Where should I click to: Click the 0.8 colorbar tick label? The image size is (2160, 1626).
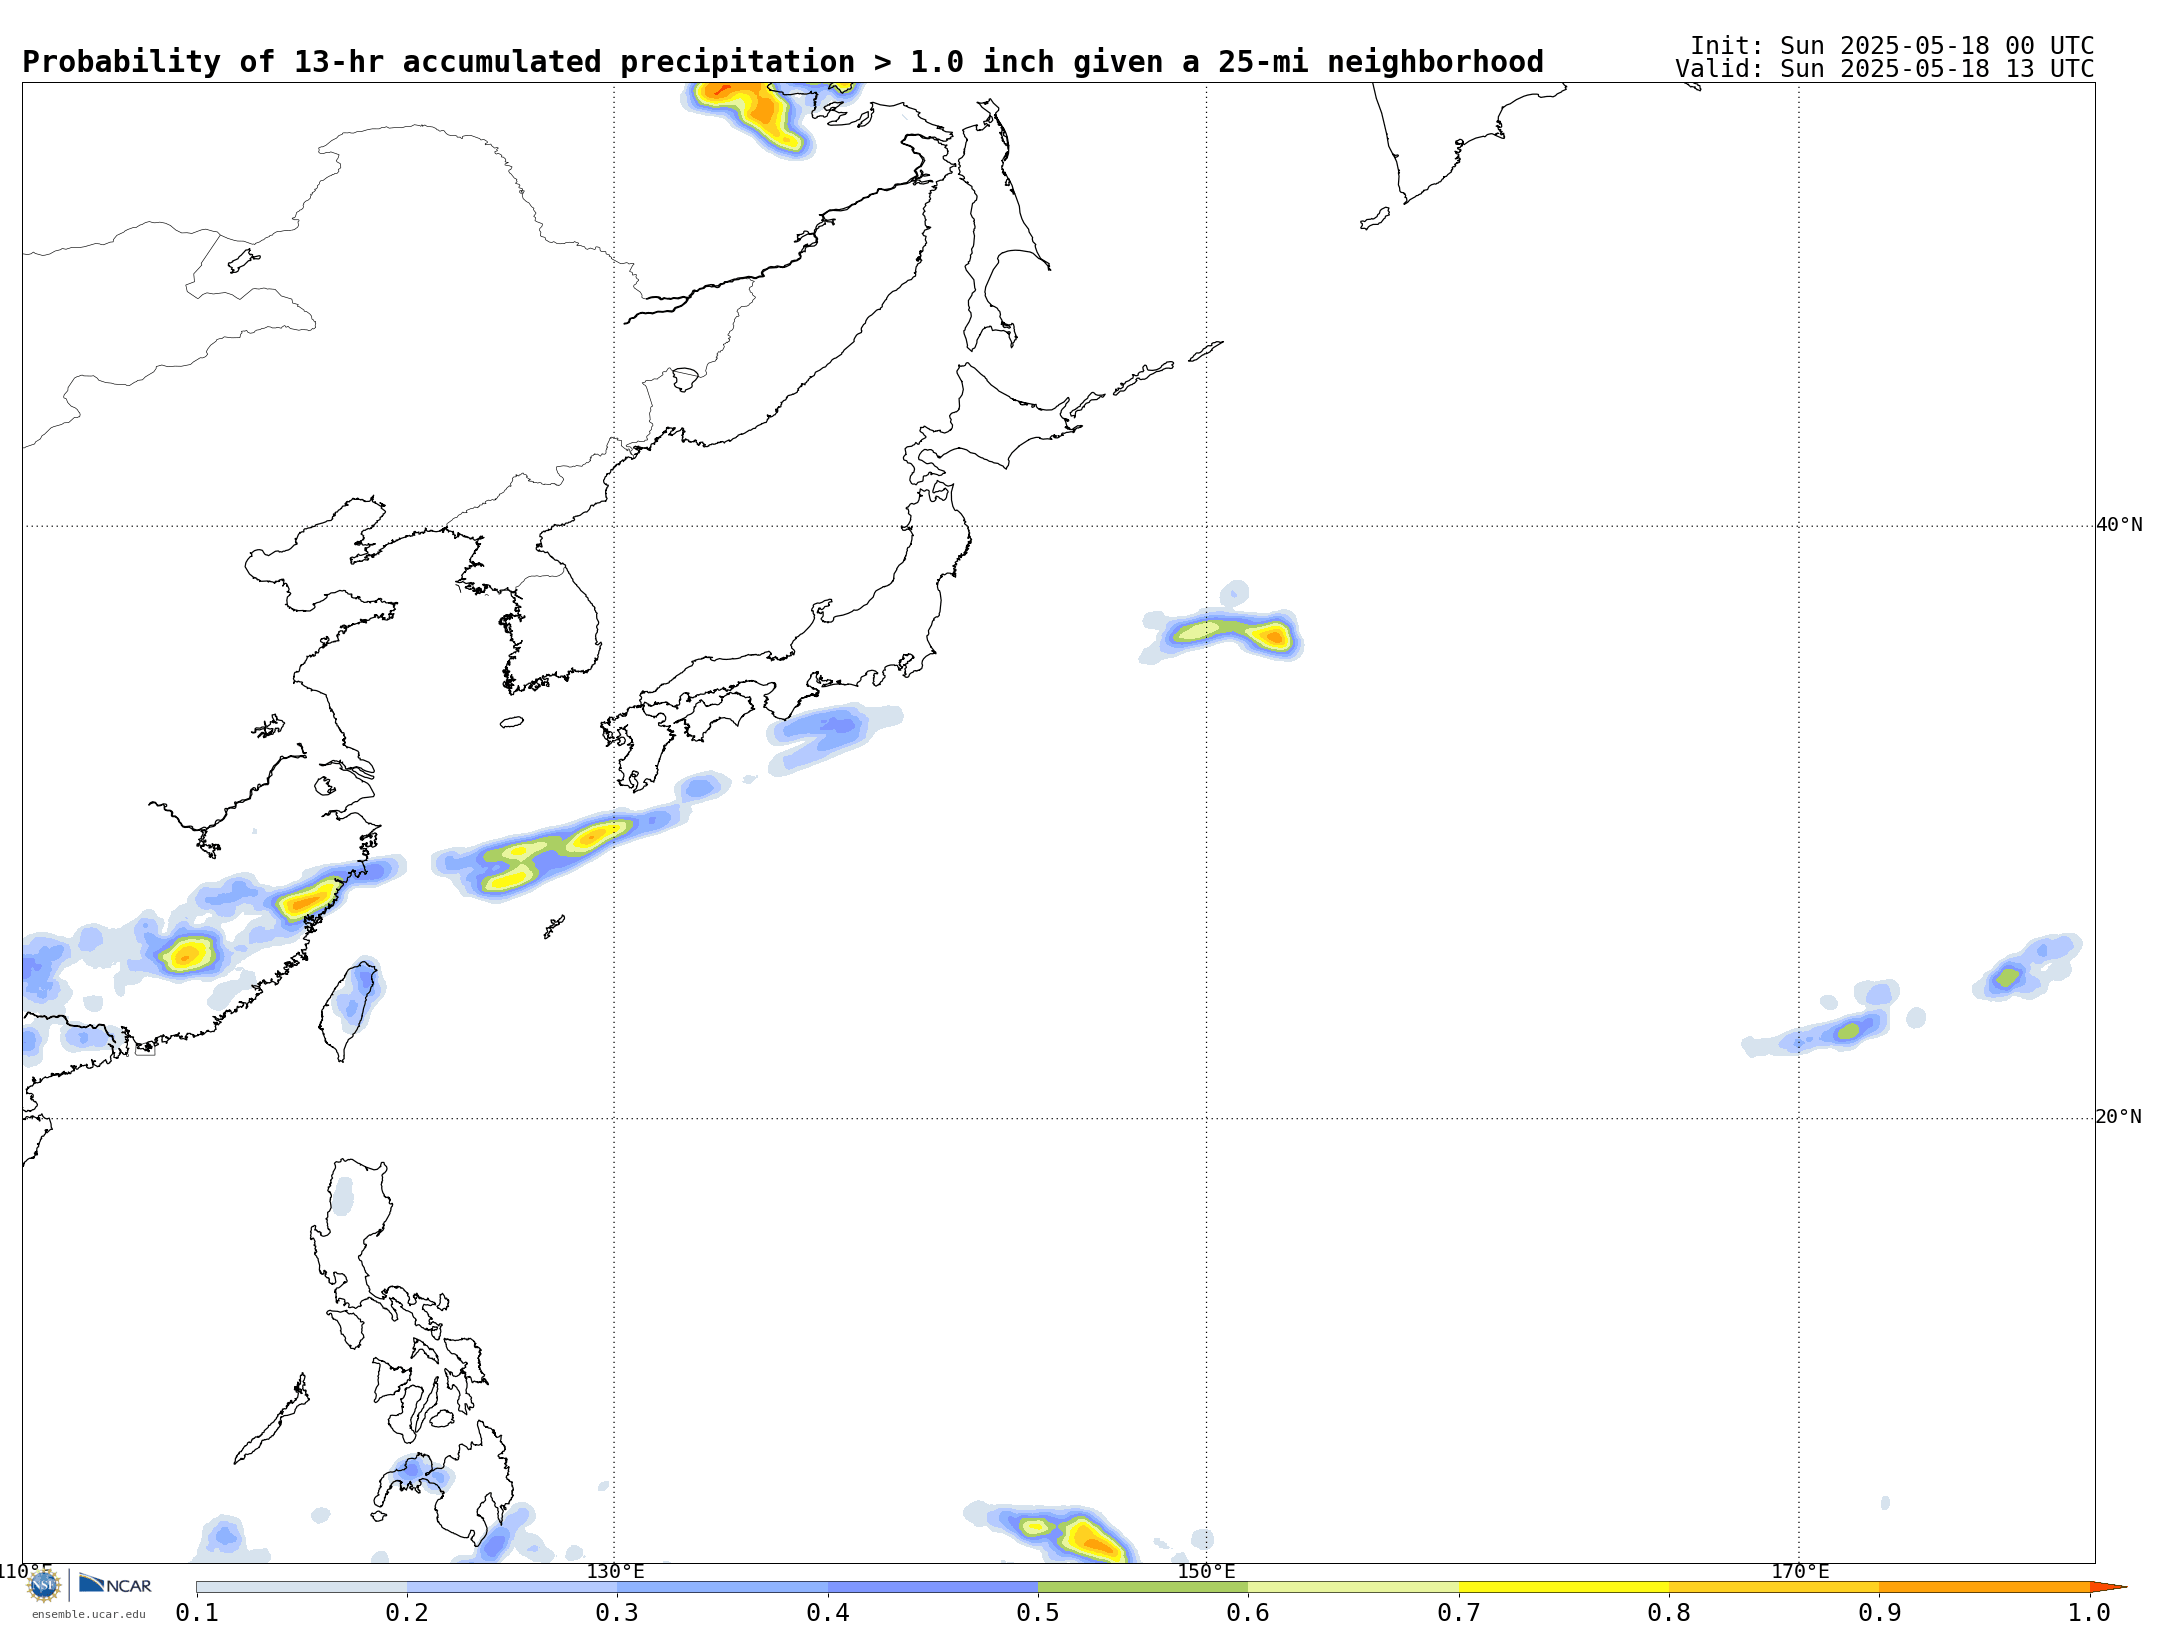pos(1669,1612)
